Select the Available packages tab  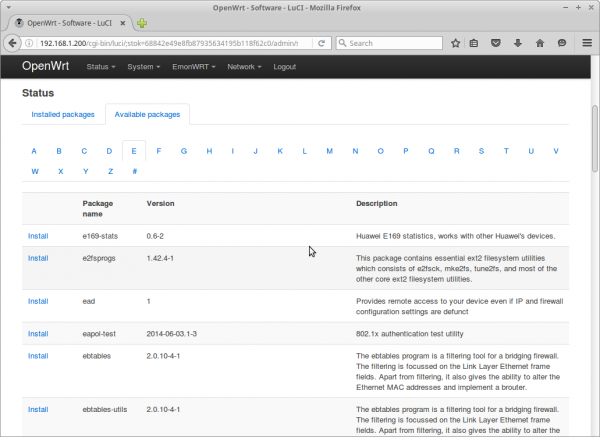pyautogui.click(x=147, y=114)
